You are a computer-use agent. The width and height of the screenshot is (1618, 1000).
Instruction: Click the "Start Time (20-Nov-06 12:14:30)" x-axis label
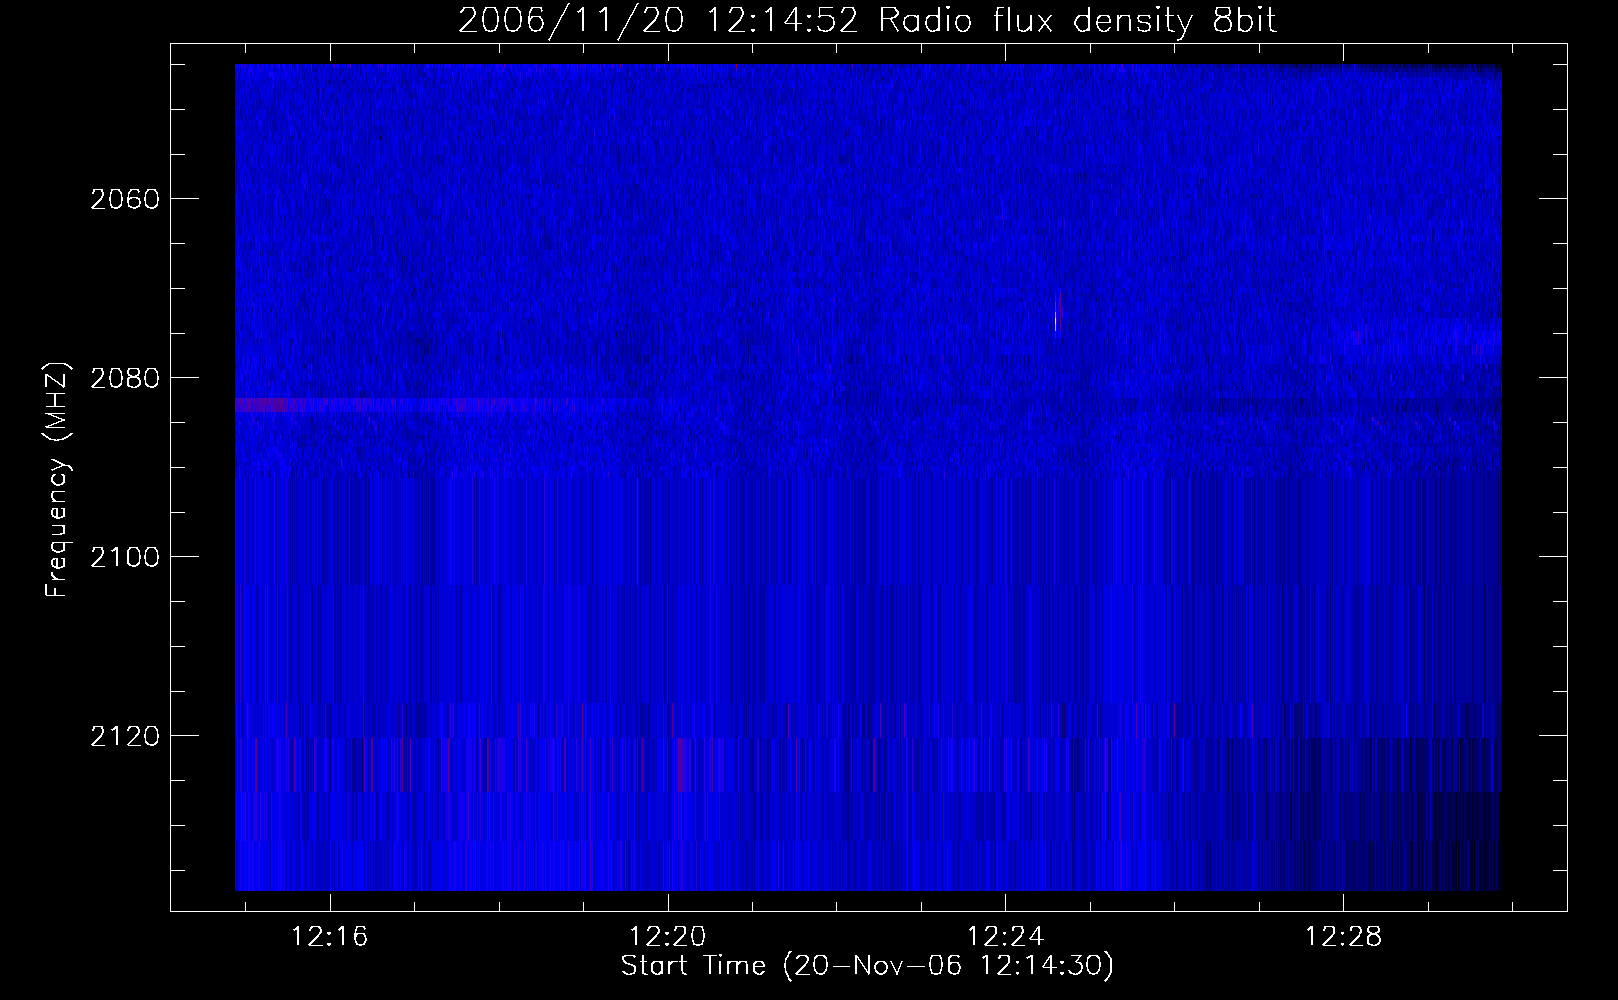(867, 966)
